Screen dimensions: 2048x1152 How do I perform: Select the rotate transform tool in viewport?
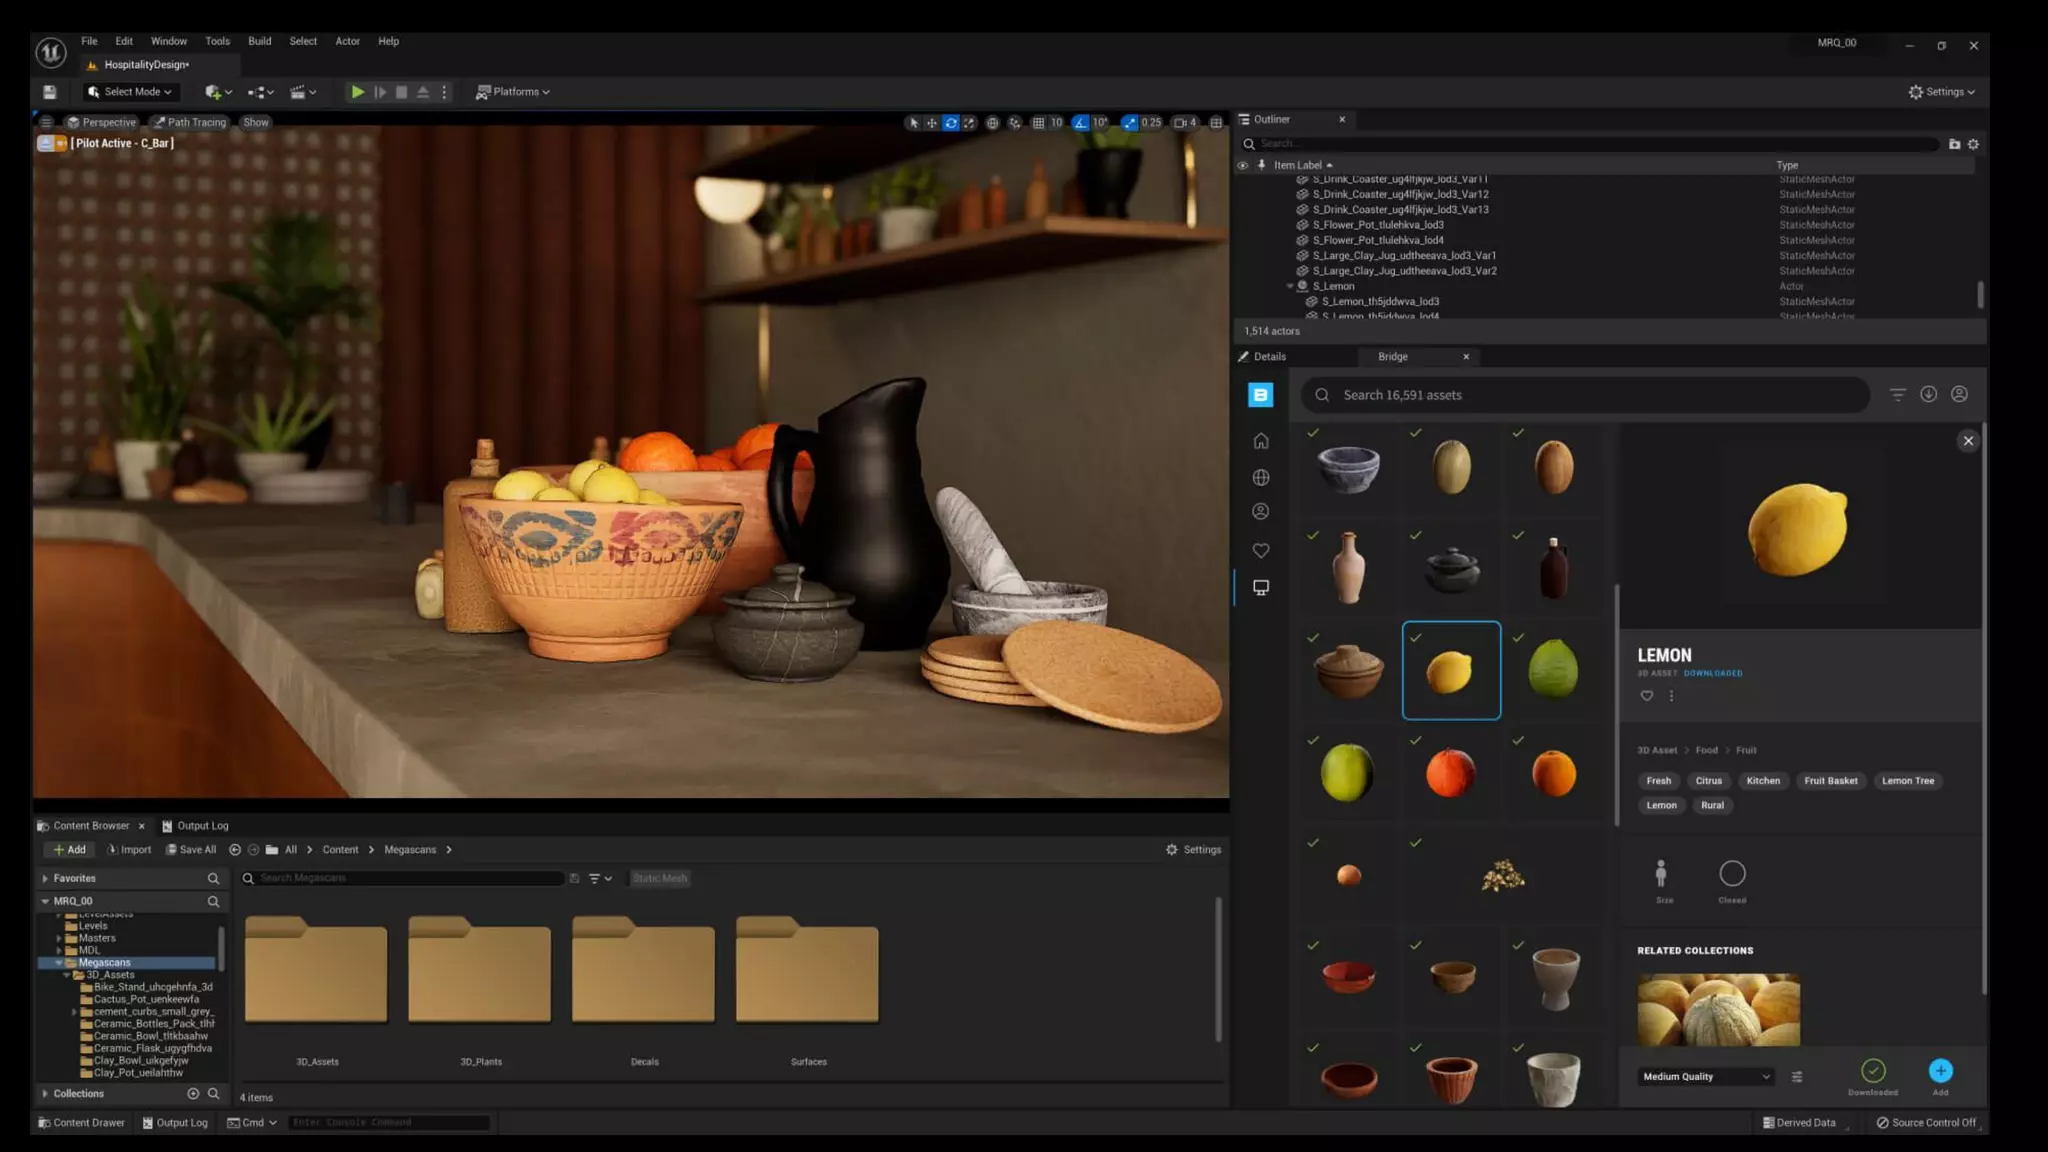[x=950, y=123]
